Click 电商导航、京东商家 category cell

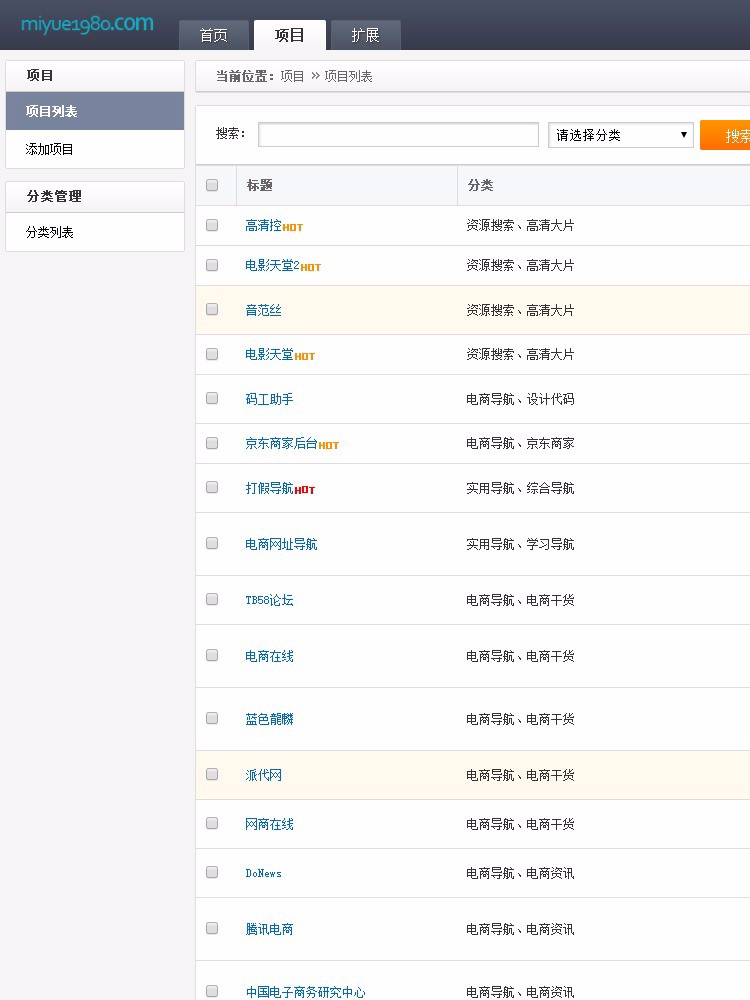(520, 443)
